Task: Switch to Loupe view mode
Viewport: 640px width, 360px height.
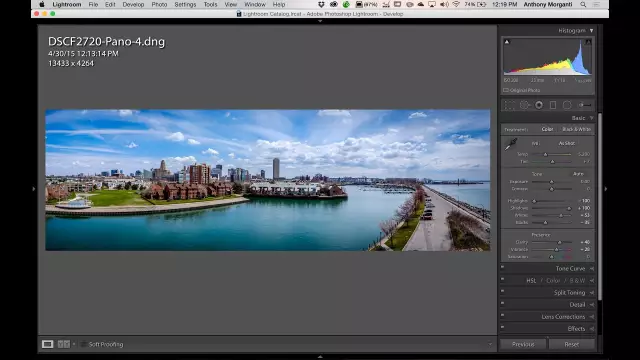Action: [x=47, y=344]
